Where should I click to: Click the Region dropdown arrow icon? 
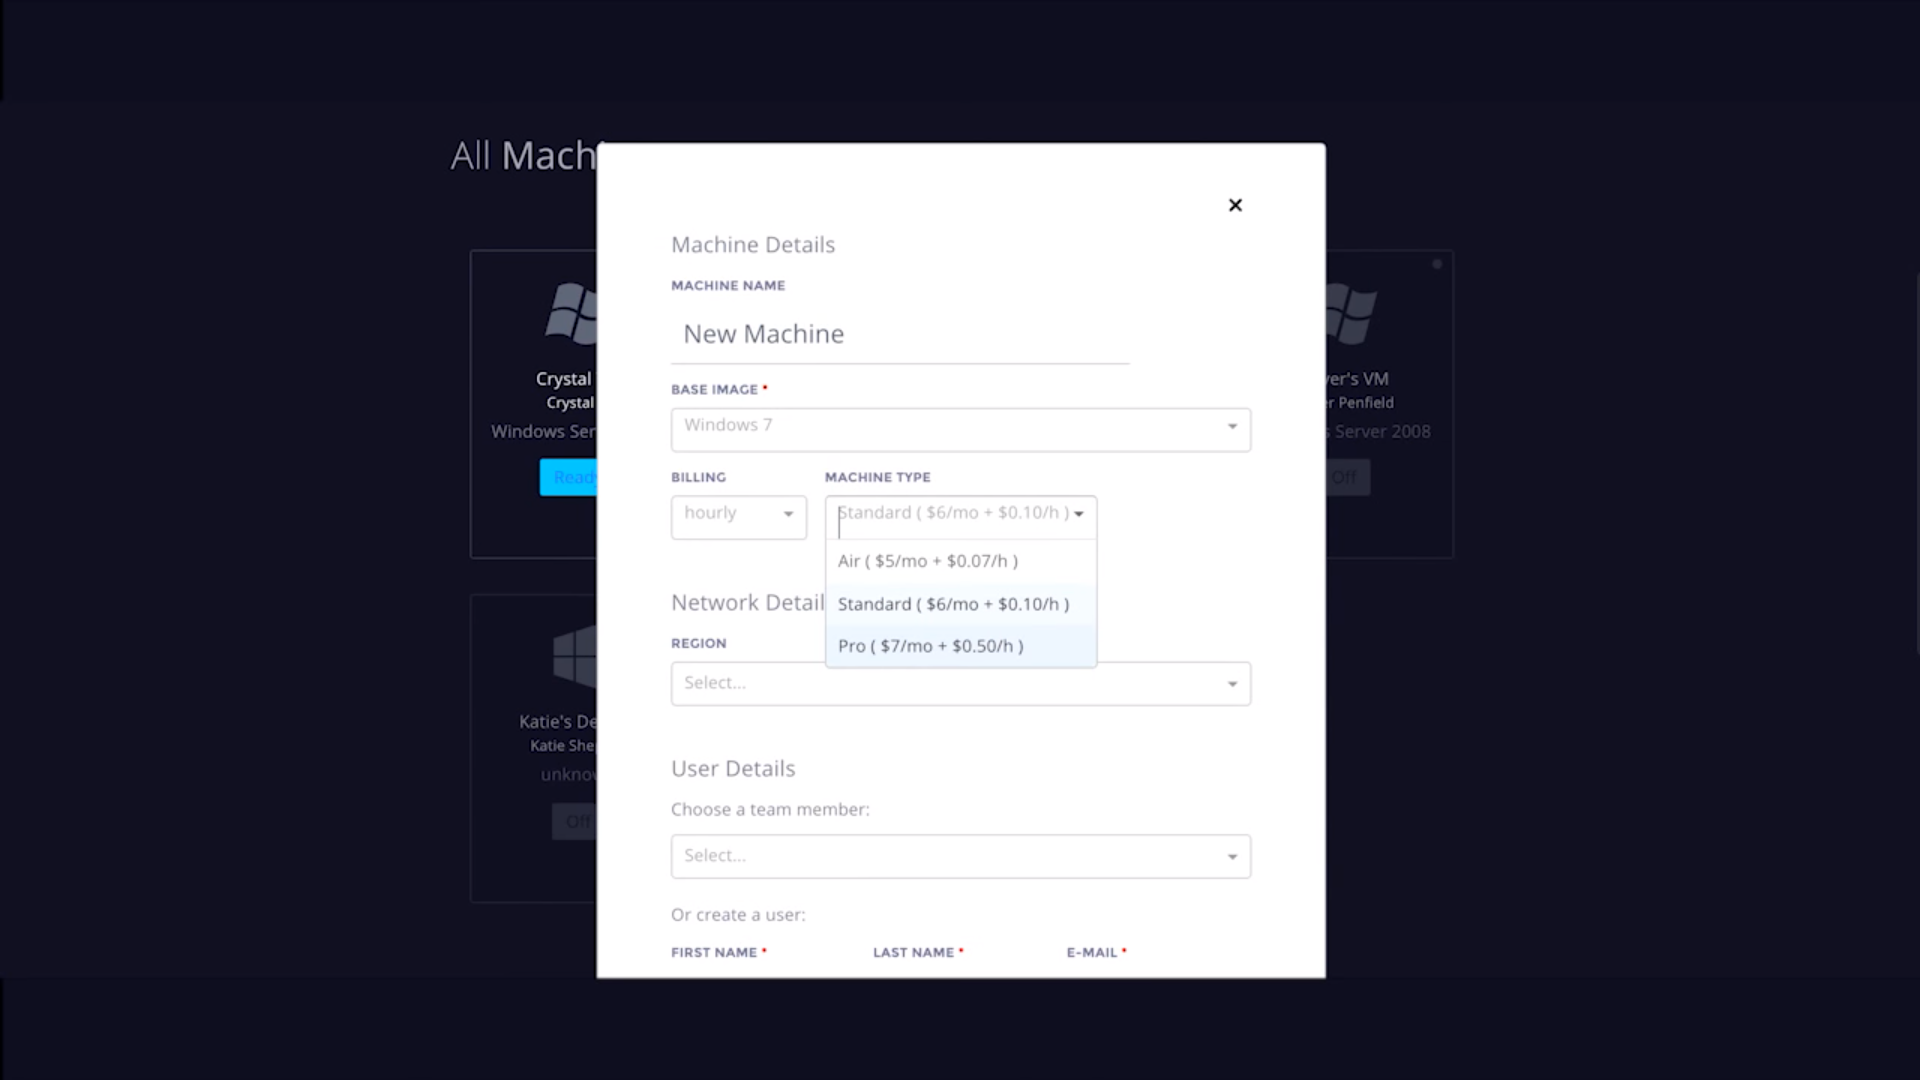click(1232, 684)
